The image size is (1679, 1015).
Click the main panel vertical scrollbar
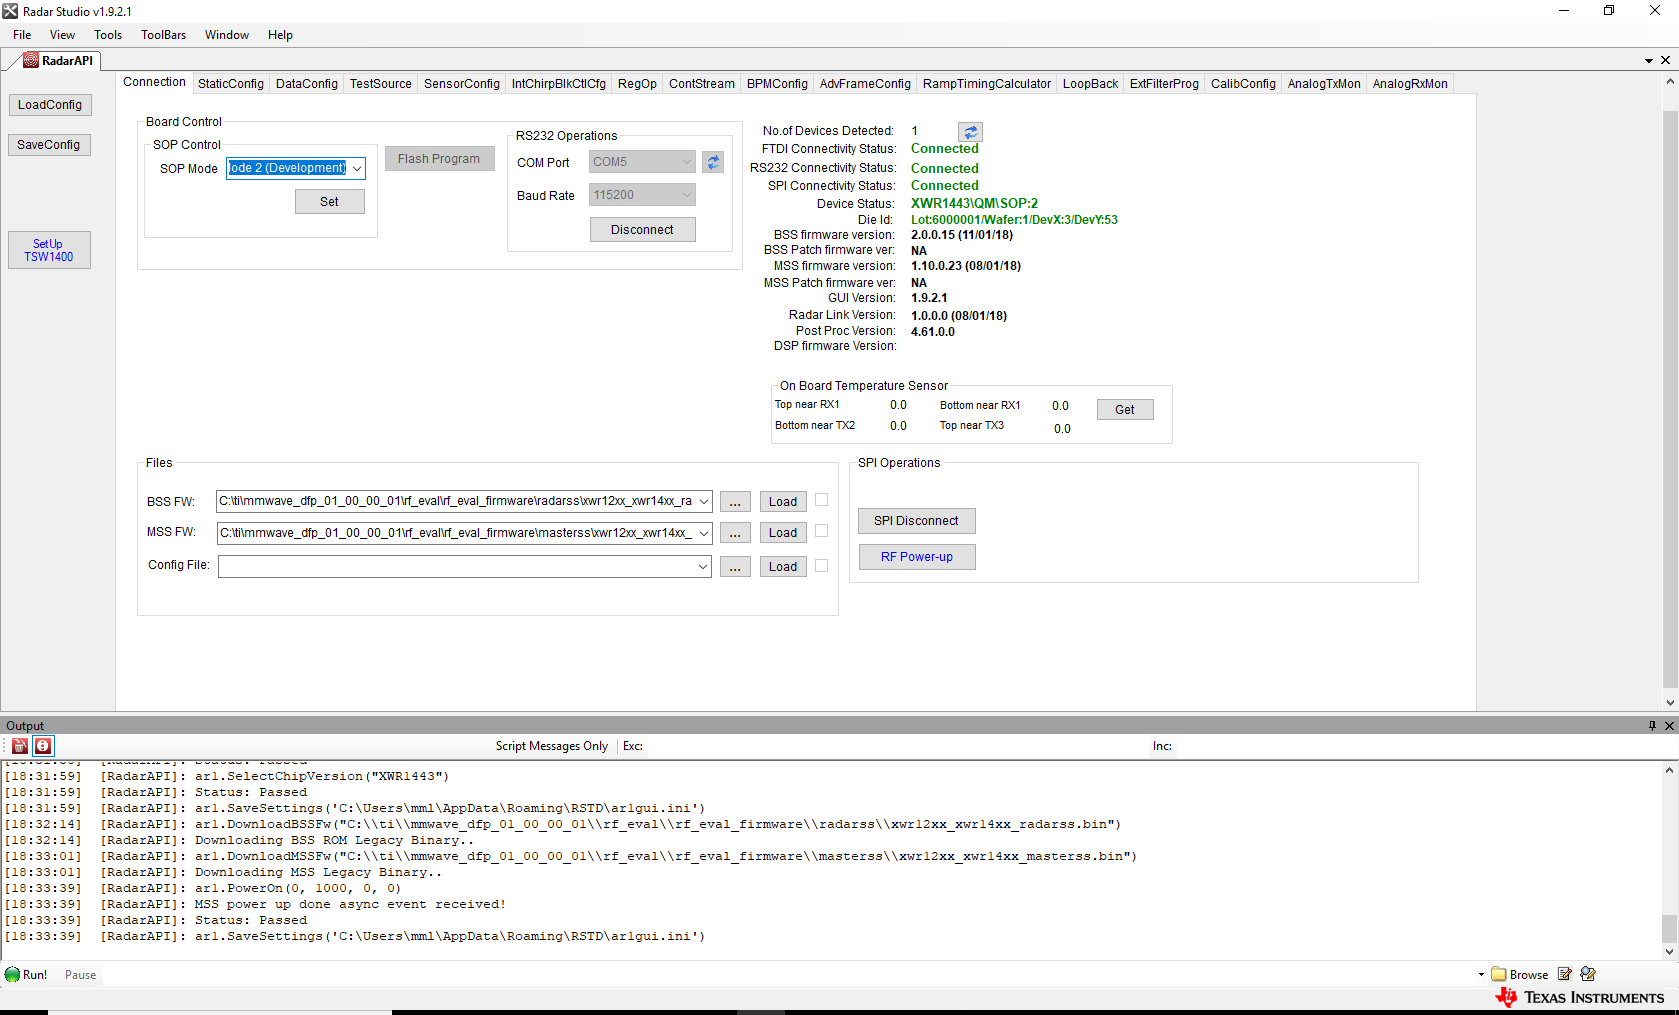[x=1669, y=392]
